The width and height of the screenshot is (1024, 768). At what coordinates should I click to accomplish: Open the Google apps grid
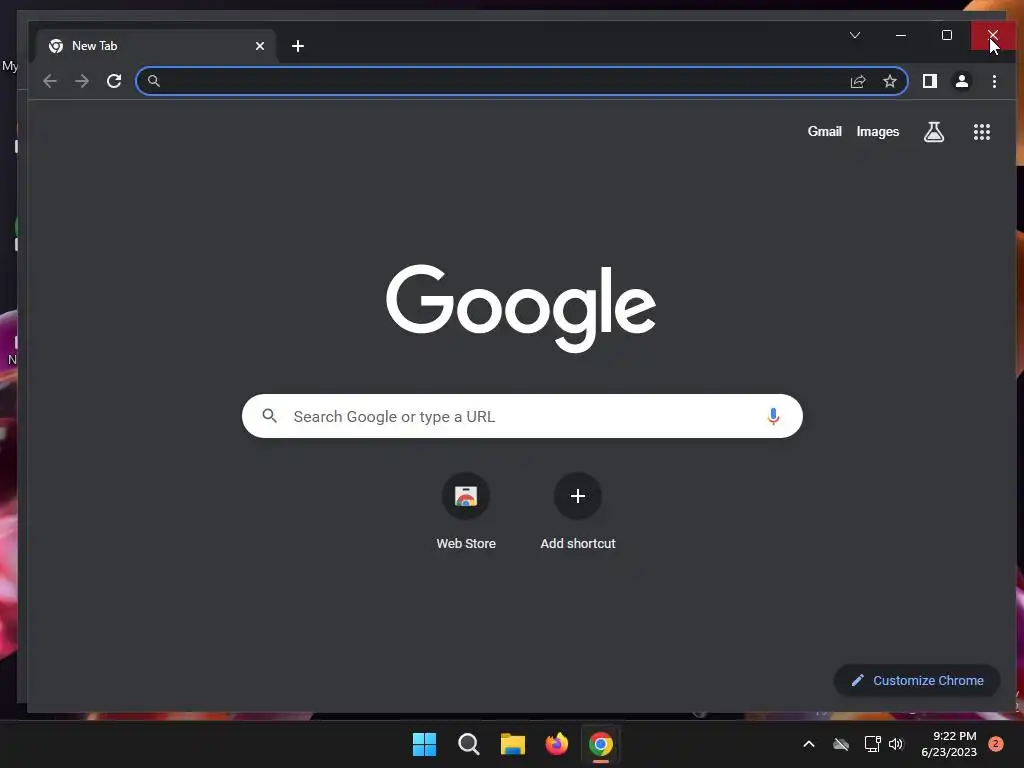[x=982, y=132]
